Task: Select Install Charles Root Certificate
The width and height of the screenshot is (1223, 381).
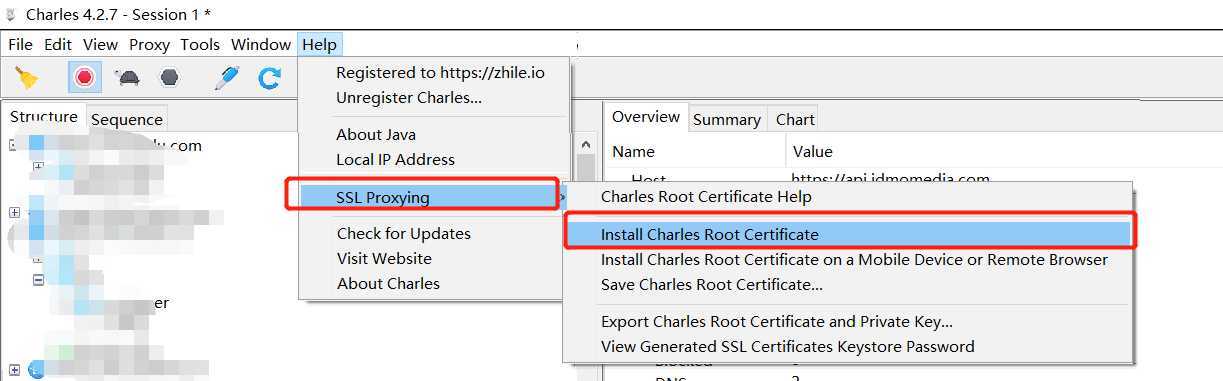Action: (x=847, y=234)
